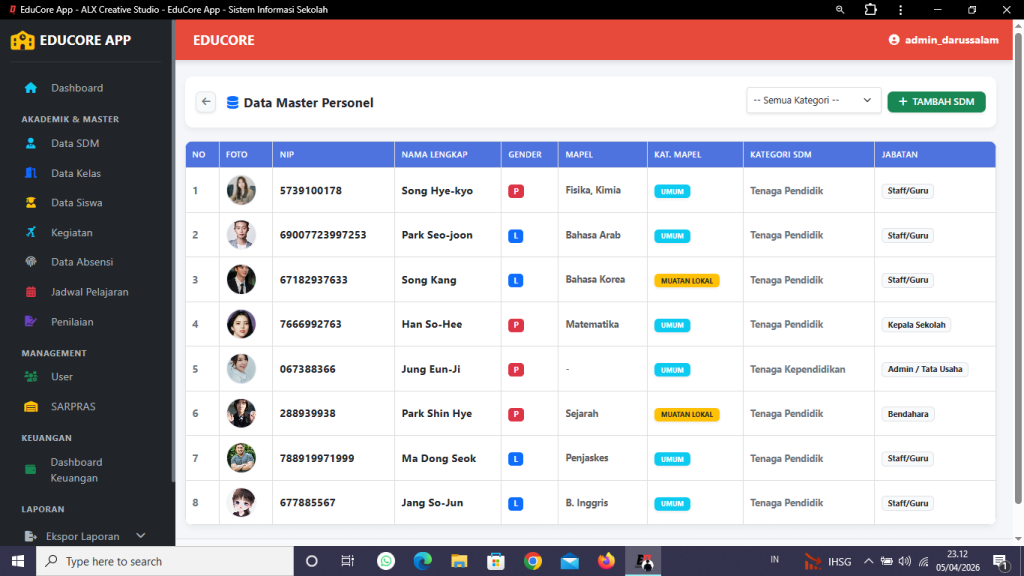Click the name Jang So-Jun
Screen dimensions: 1024x576
(x=432, y=502)
